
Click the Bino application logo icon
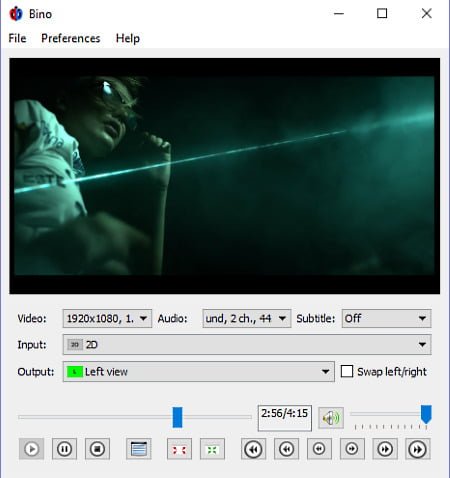click(16, 14)
